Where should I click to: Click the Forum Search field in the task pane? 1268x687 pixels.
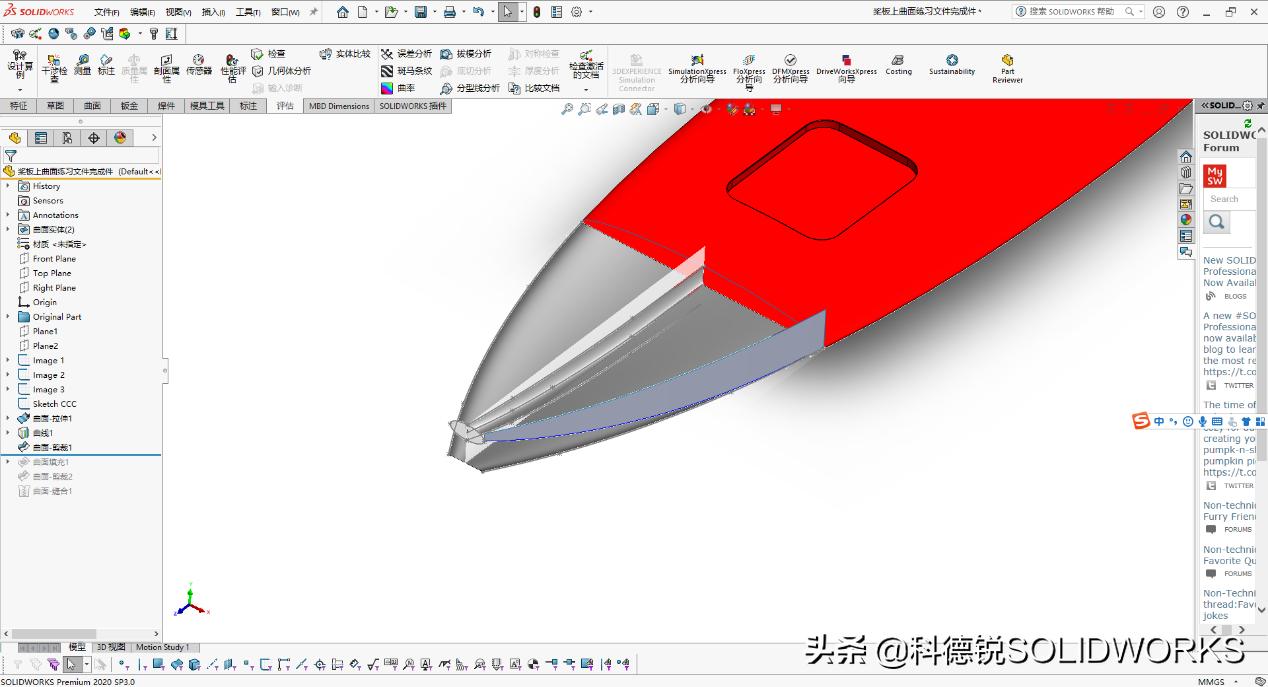pos(1227,199)
